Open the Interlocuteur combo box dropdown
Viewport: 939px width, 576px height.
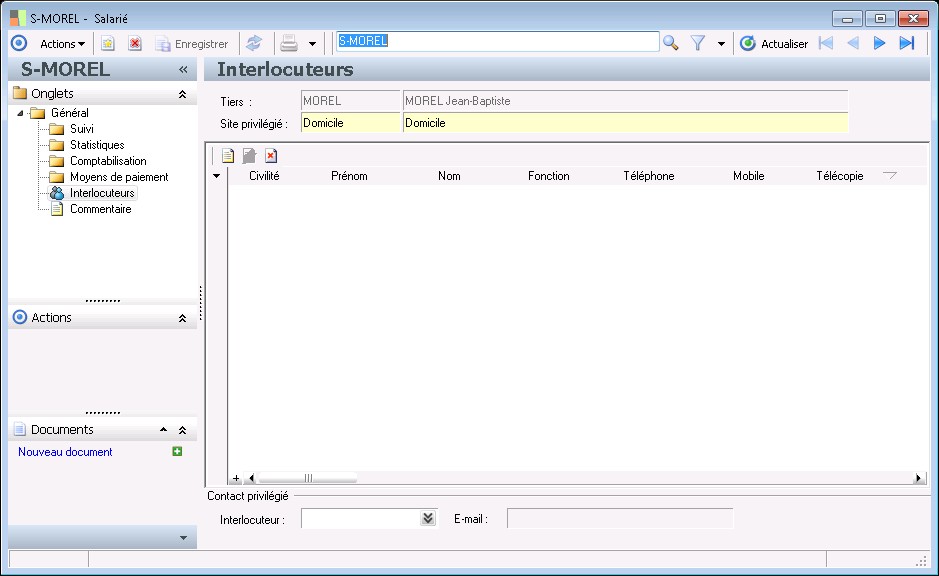[x=428, y=518]
